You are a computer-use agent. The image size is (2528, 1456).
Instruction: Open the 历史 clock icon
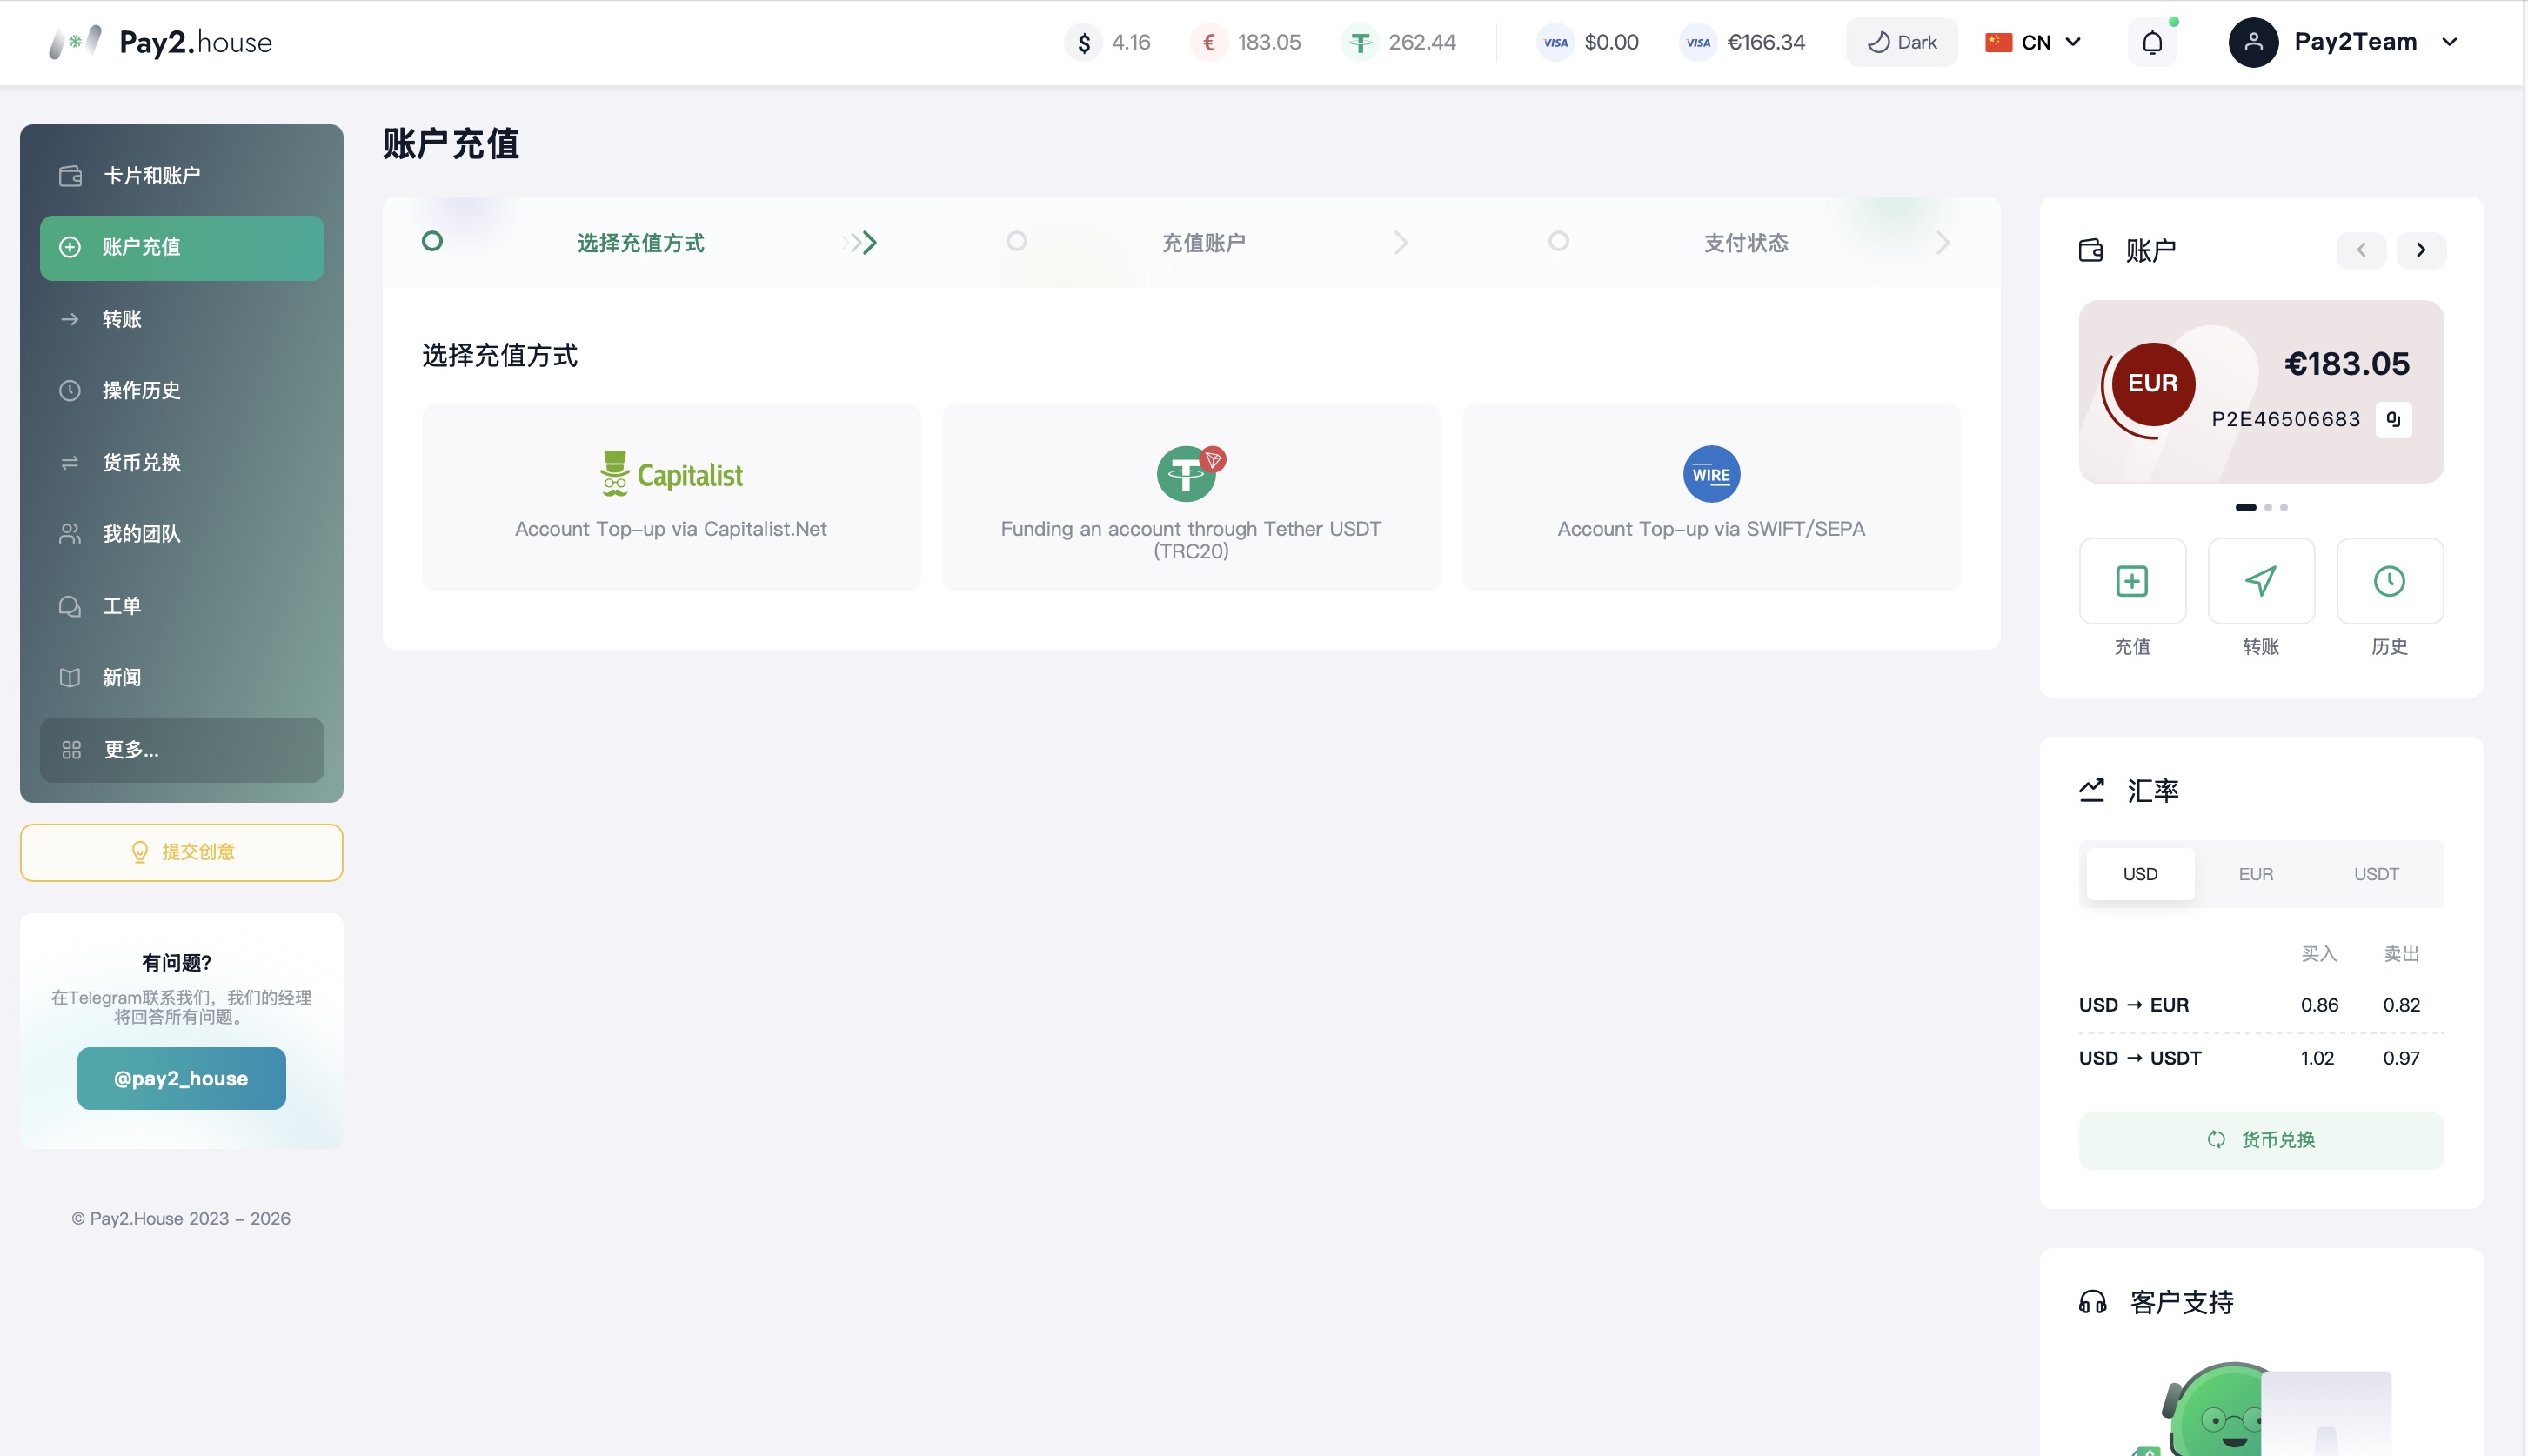2389,581
